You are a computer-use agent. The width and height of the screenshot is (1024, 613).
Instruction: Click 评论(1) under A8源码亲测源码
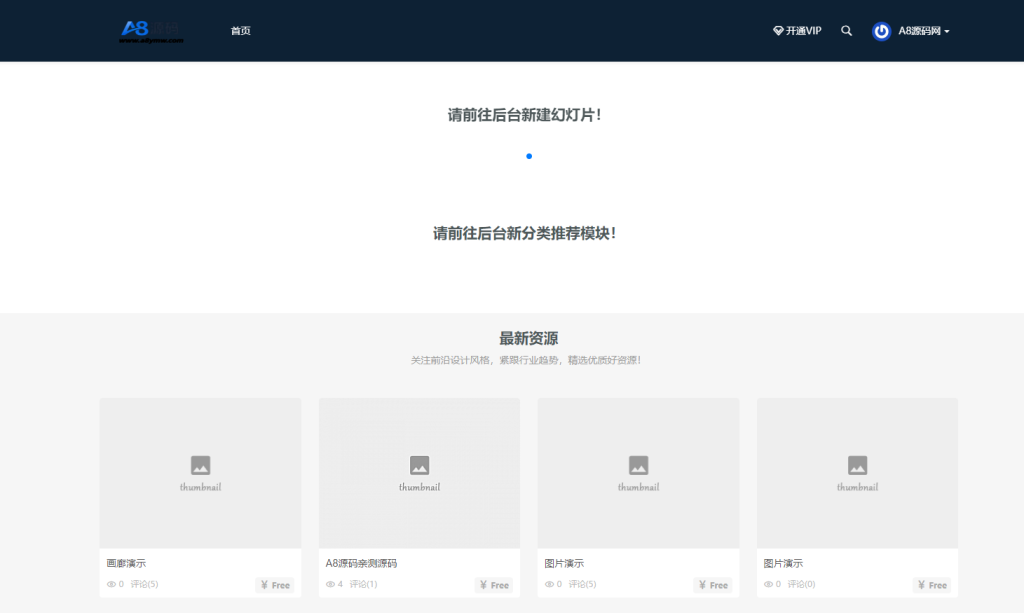coord(361,584)
